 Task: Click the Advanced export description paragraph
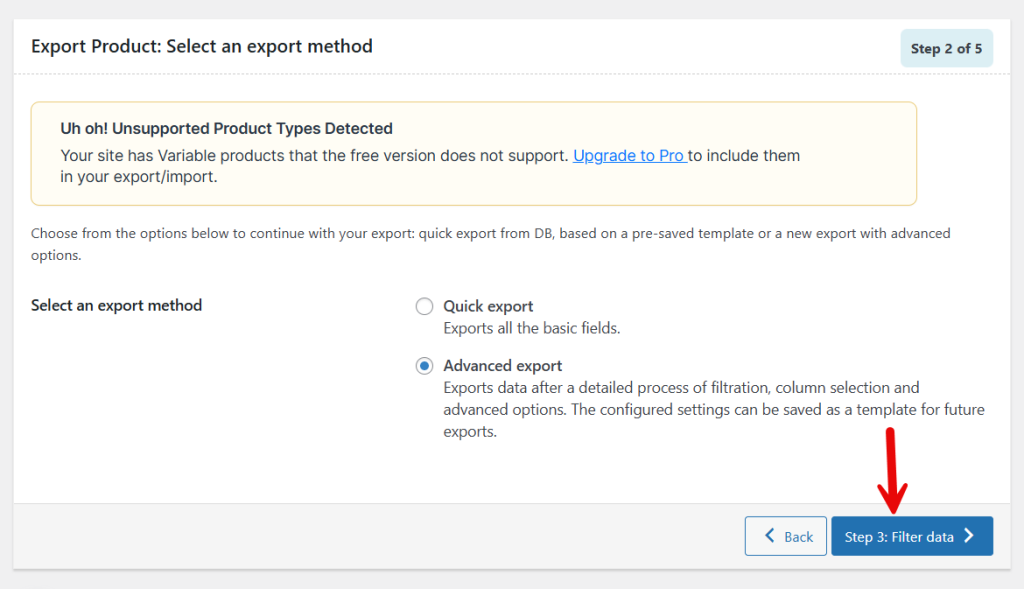[x=713, y=409]
